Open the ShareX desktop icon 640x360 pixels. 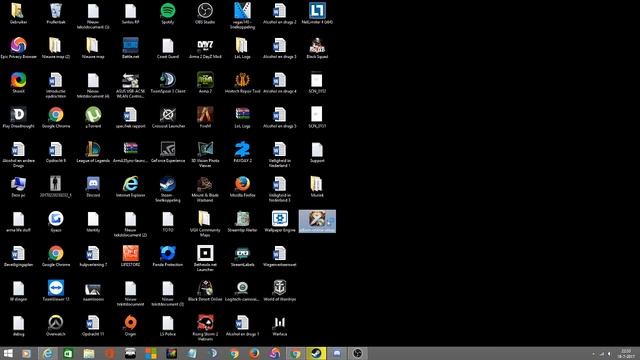(18, 80)
